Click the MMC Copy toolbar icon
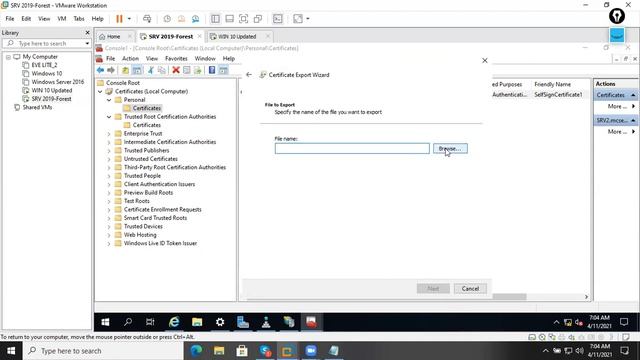Screen dimensions: 640x360 (x=162, y=70)
